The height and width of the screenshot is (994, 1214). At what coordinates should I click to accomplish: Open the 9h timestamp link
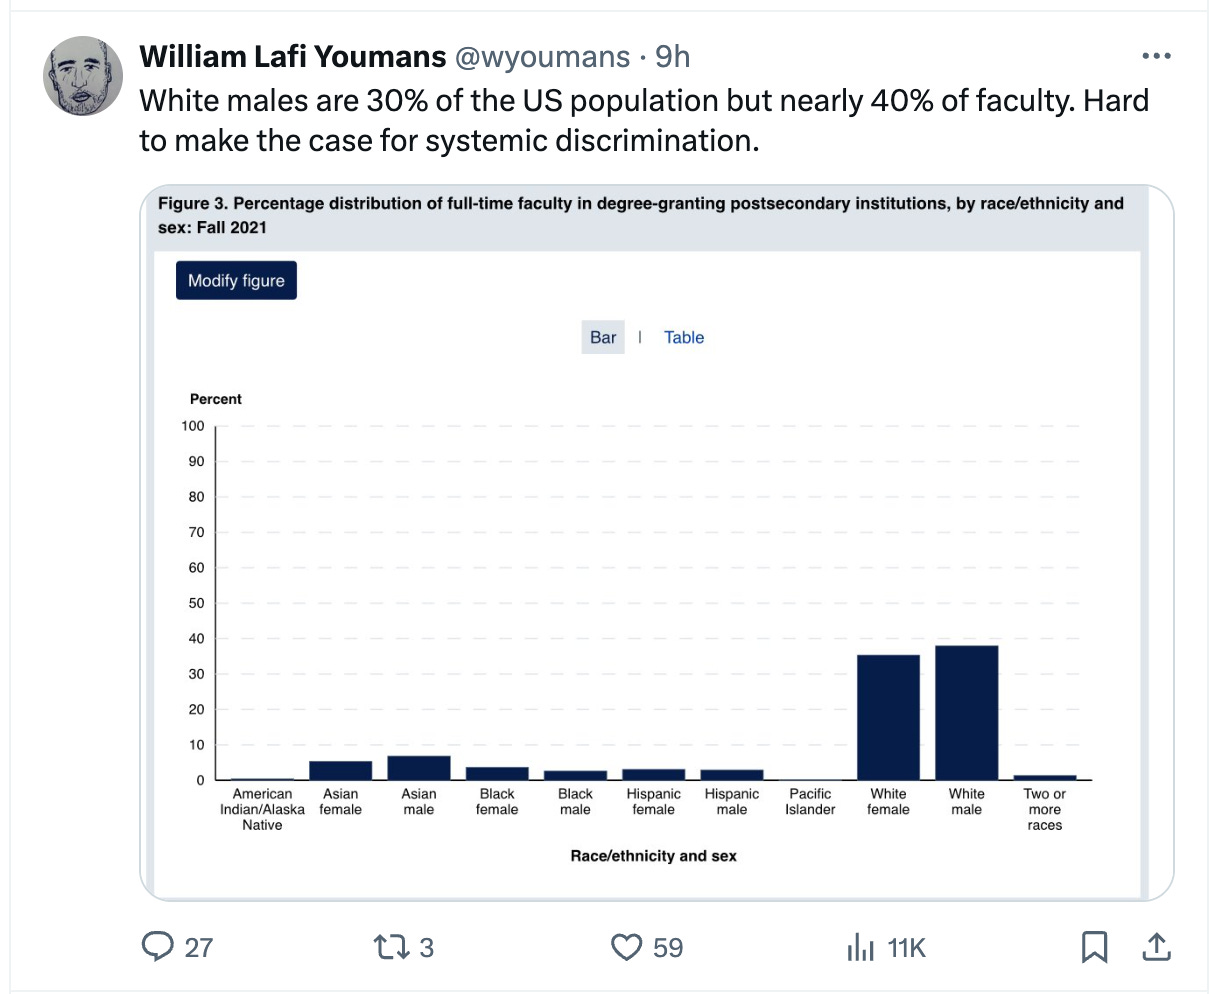[672, 57]
